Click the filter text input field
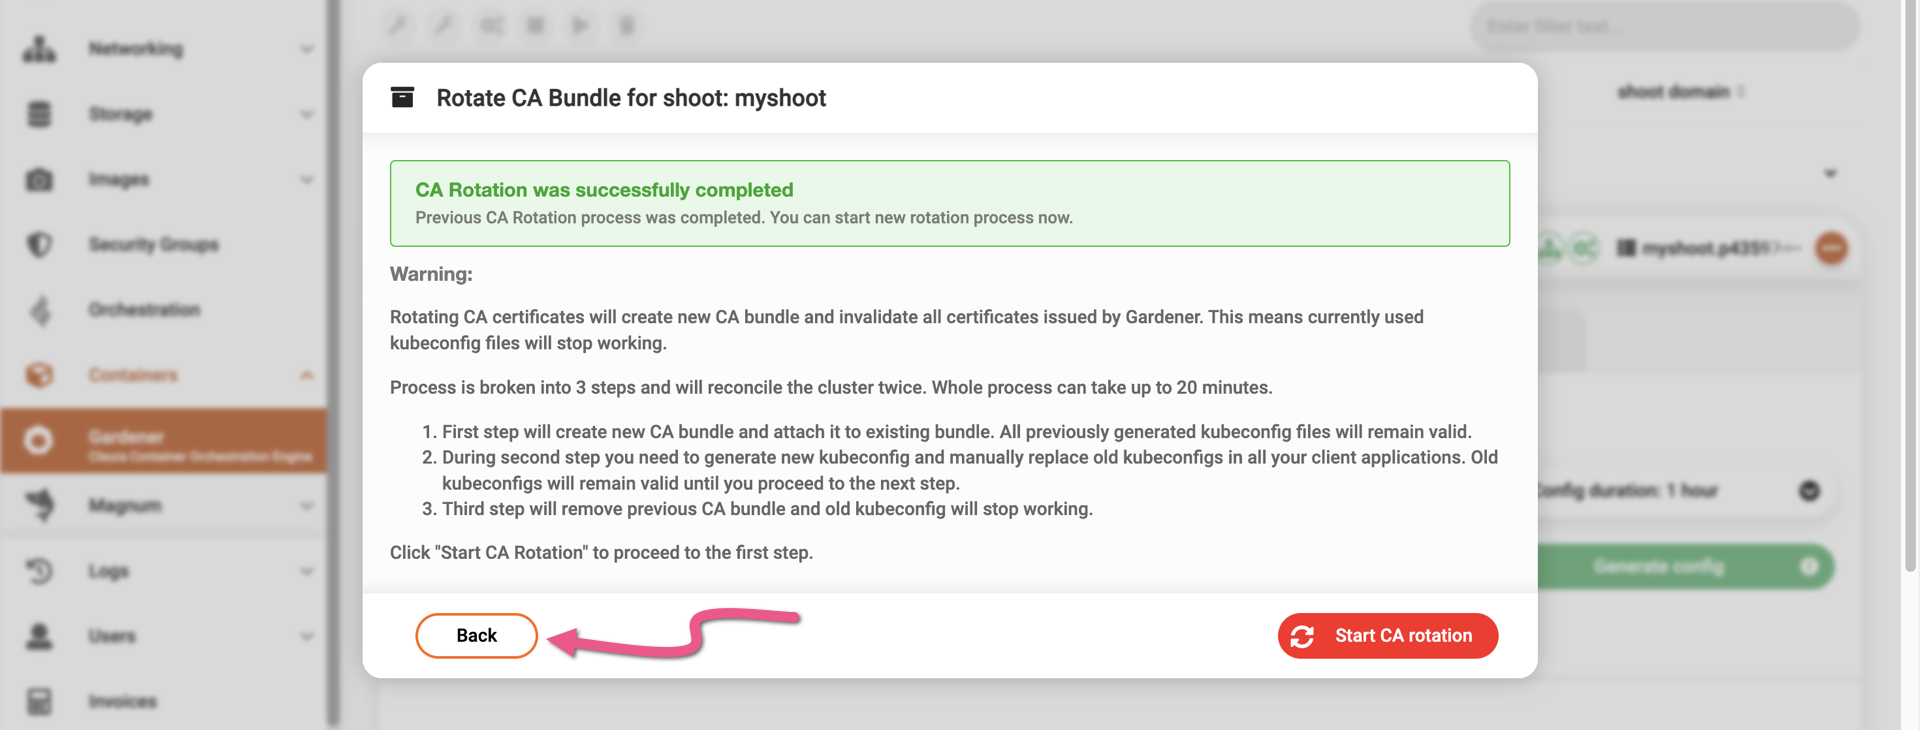The image size is (1920, 730). pyautogui.click(x=1663, y=27)
